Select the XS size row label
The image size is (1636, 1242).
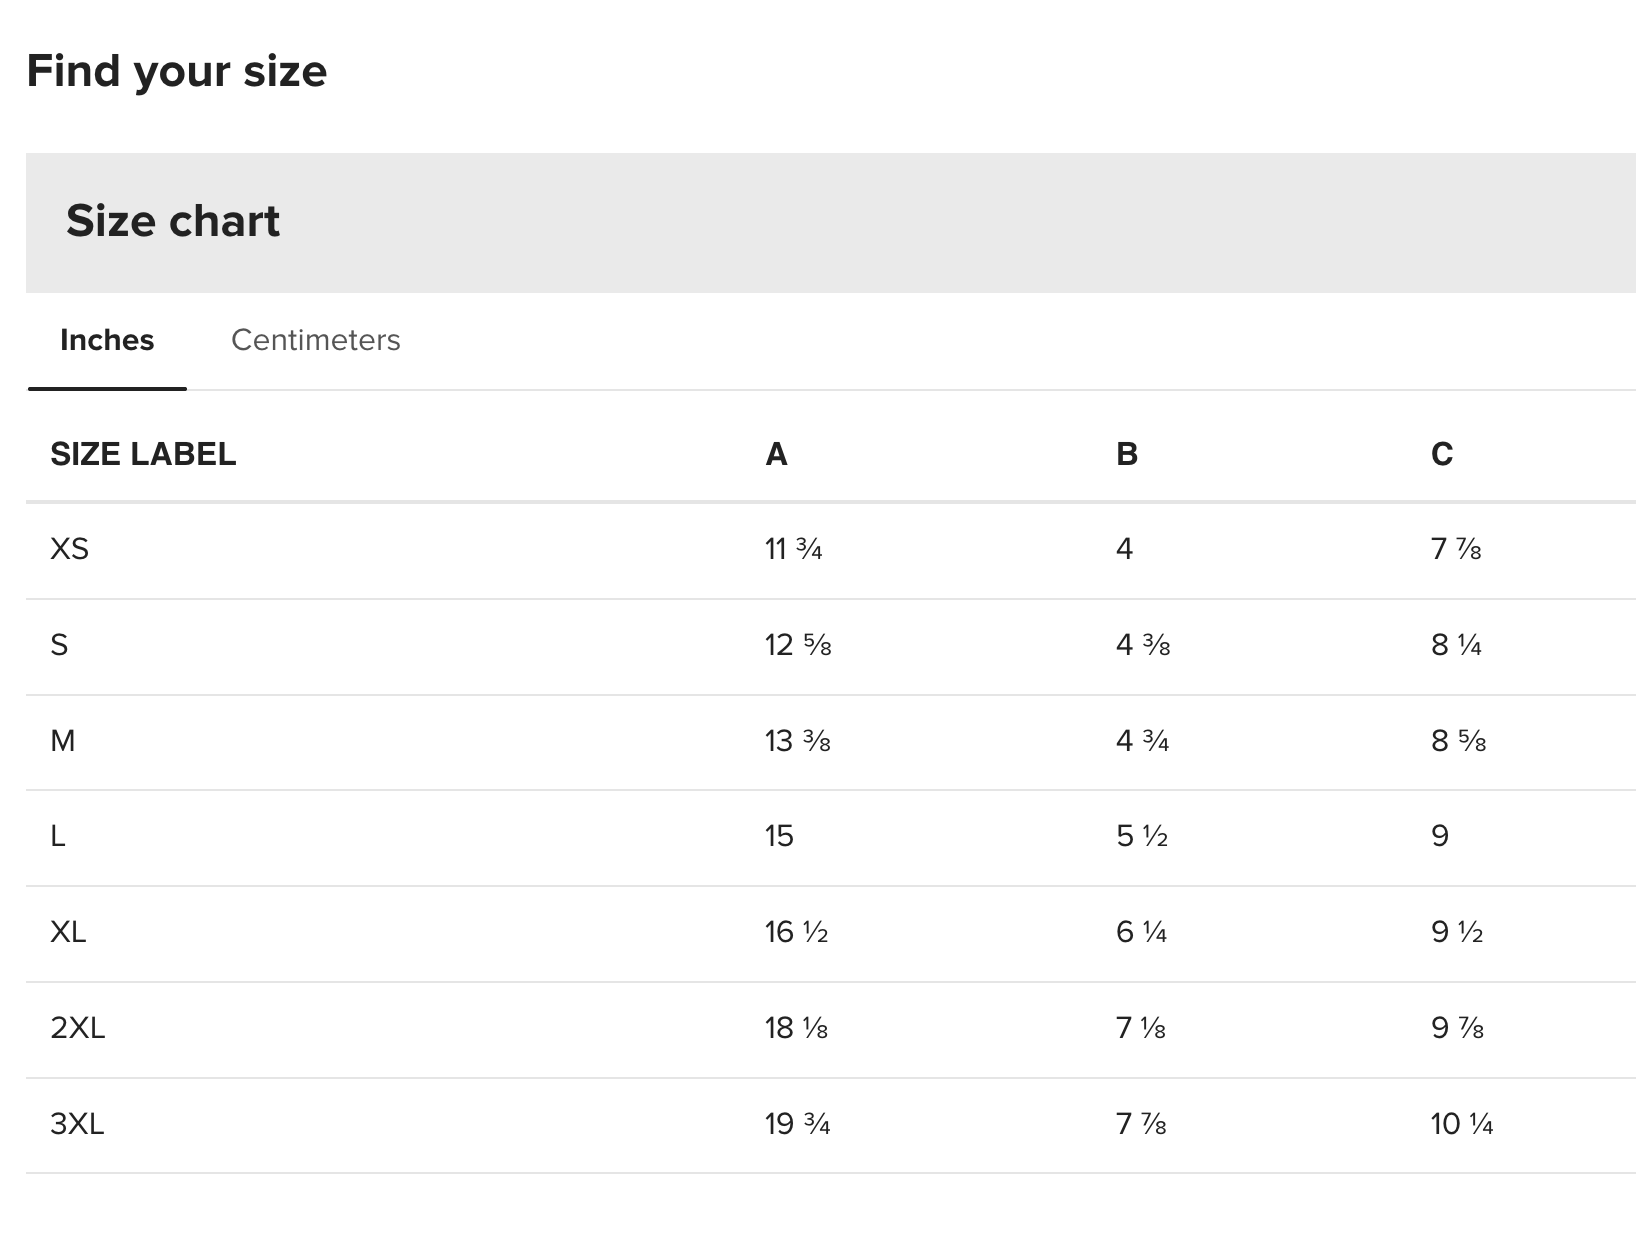(69, 549)
